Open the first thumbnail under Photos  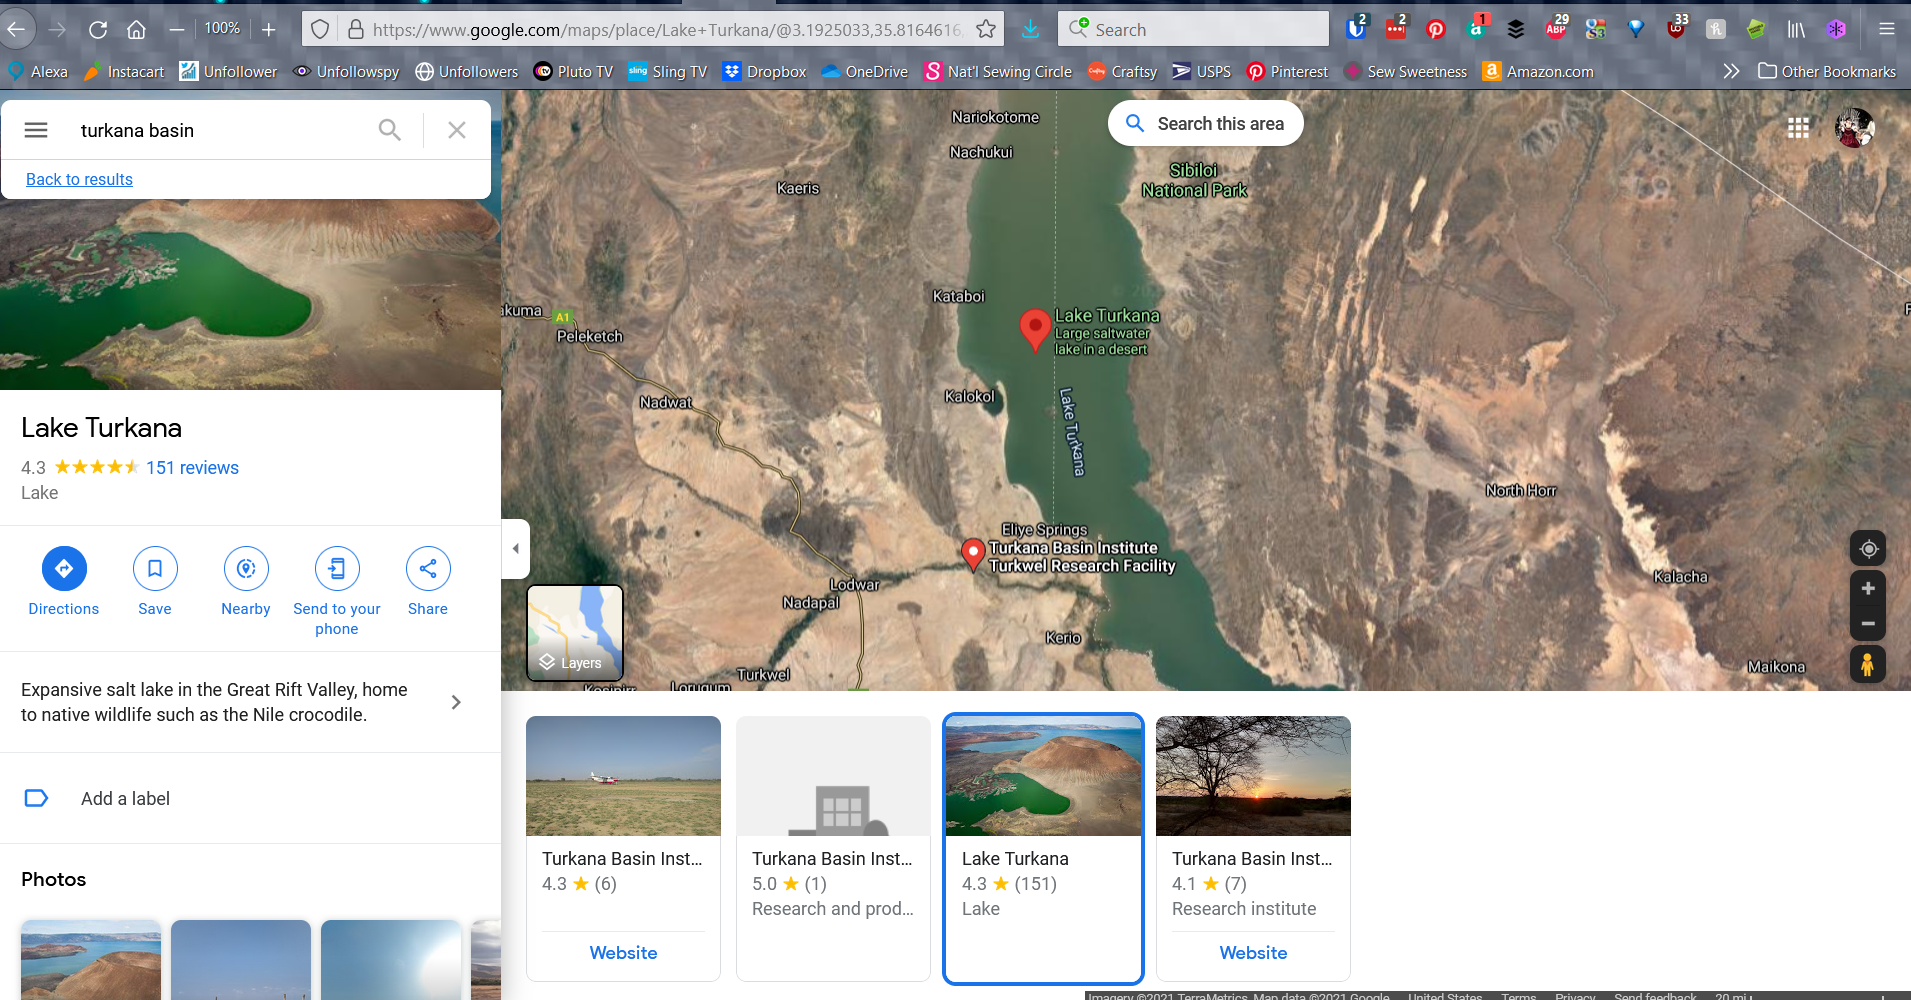[x=91, y=960]
